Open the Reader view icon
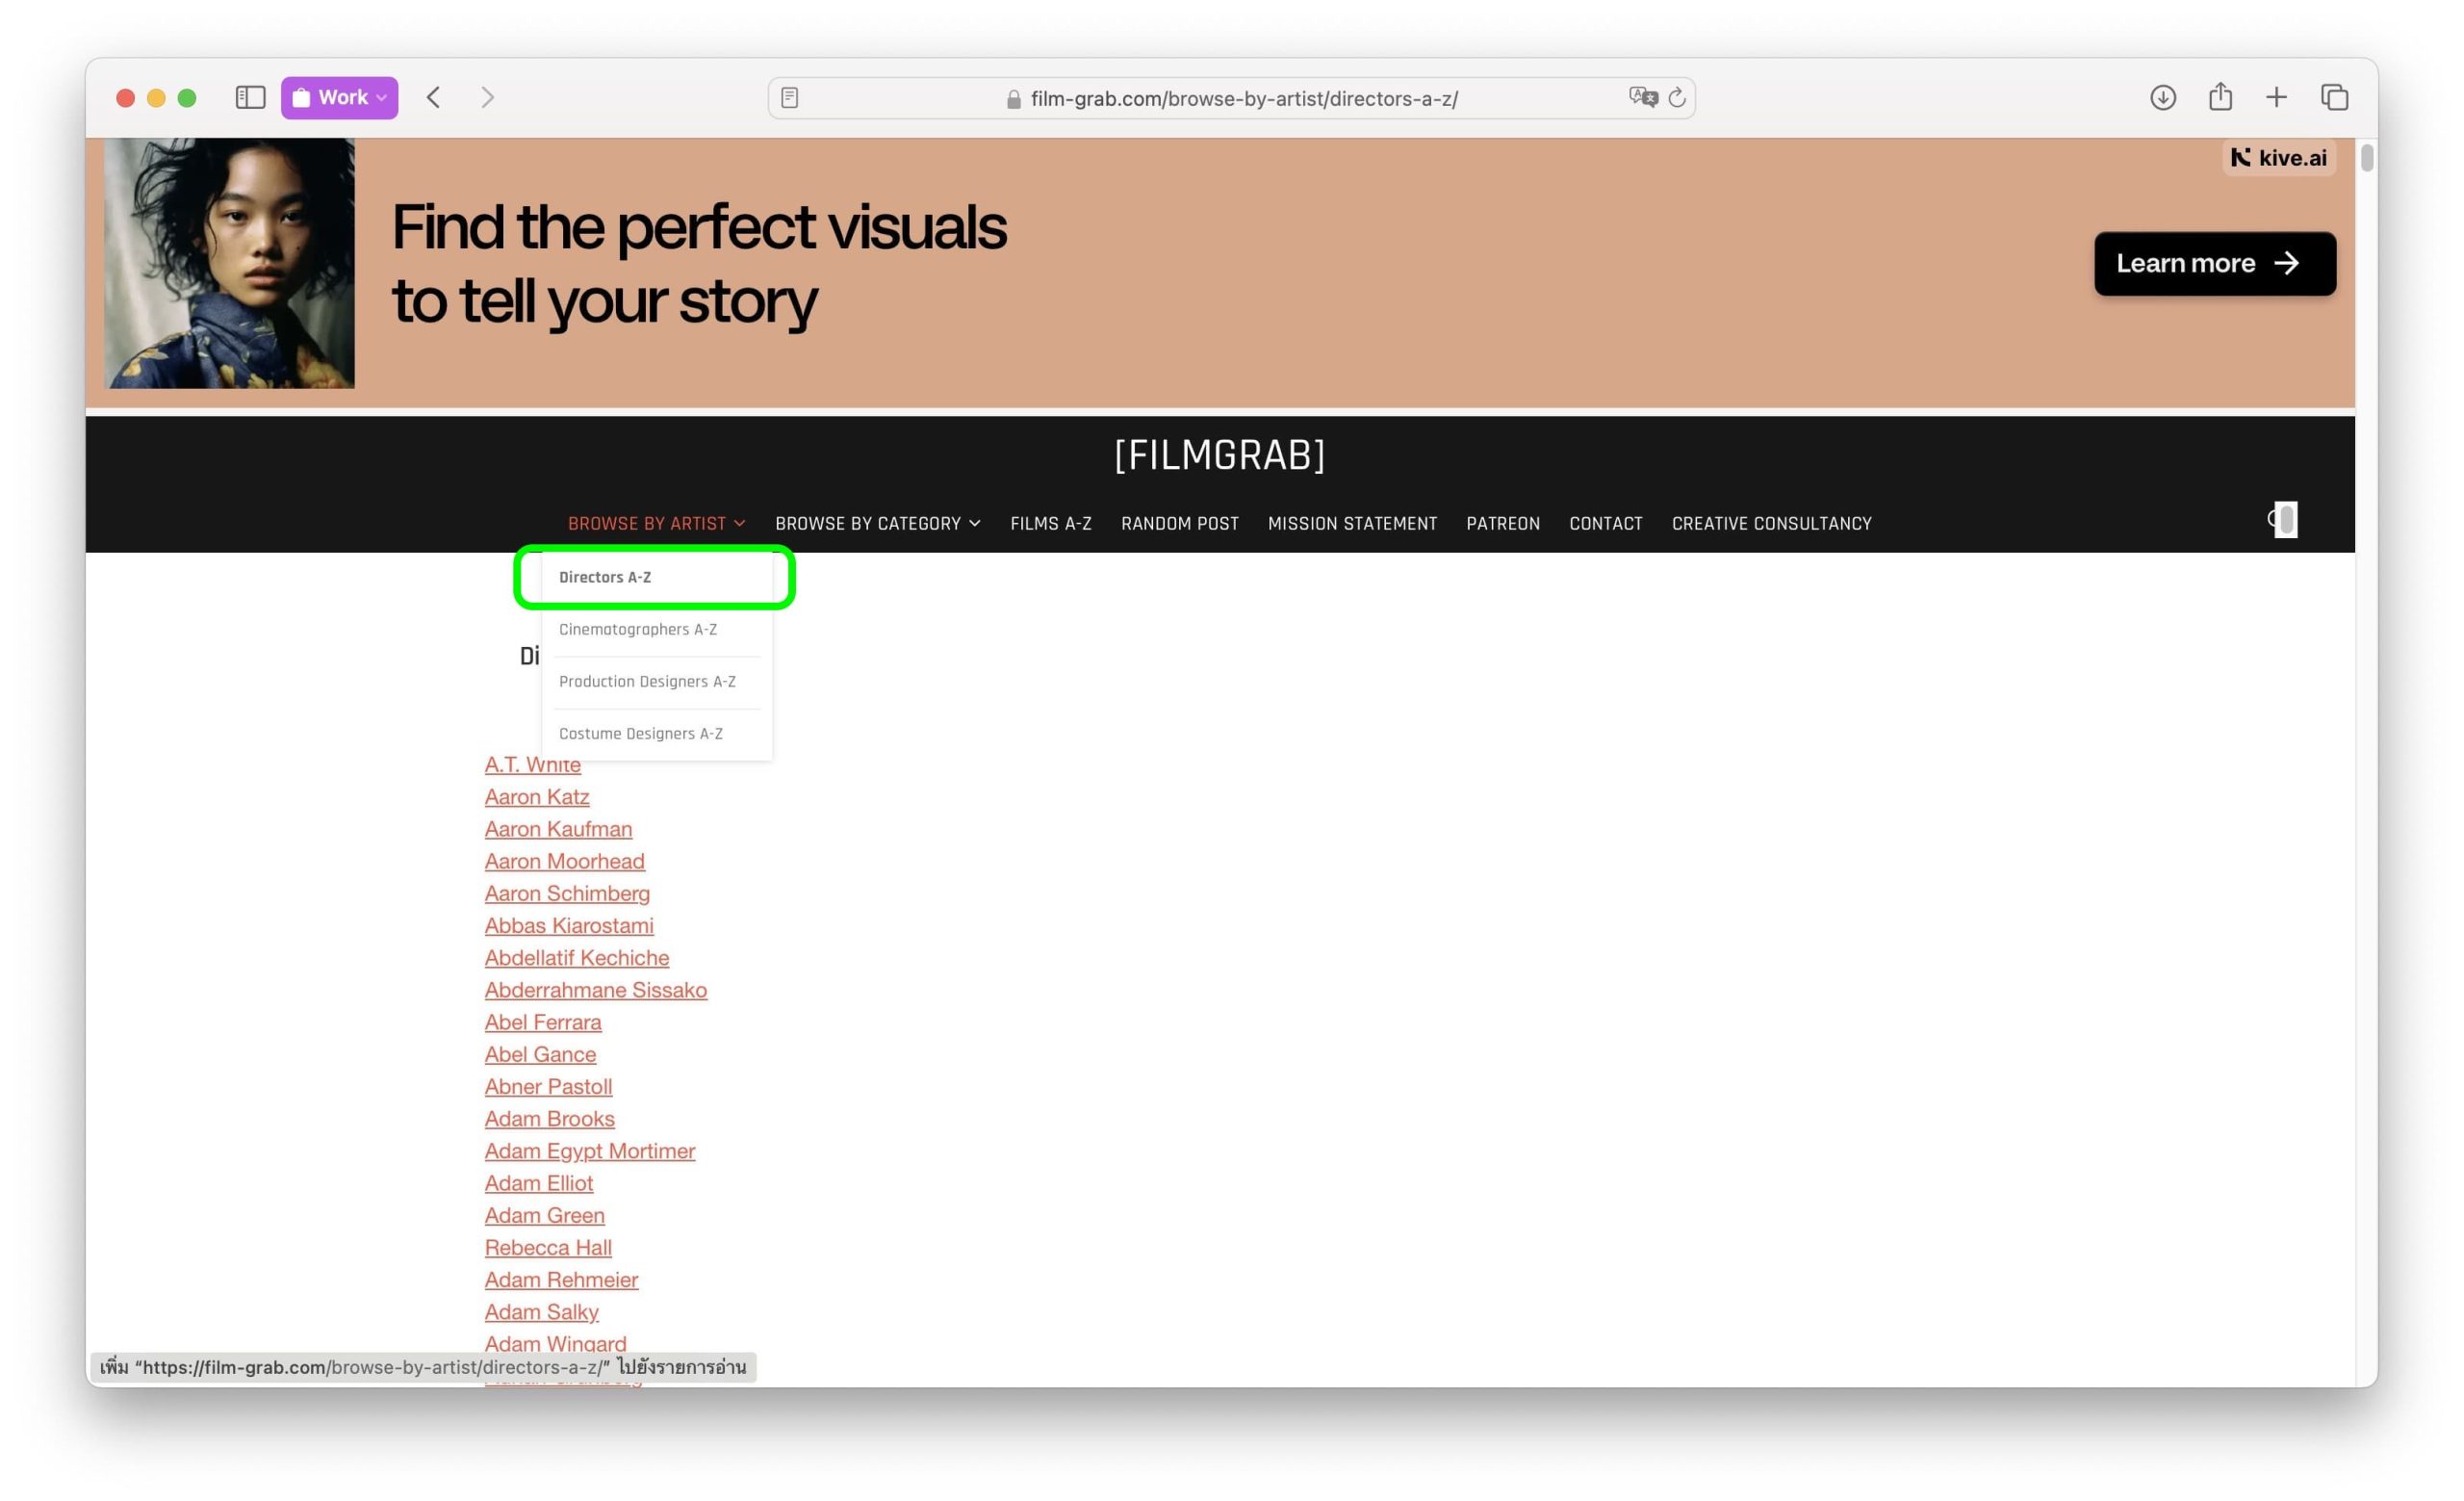This screenshot has height=1501, width=2464. 789,98
